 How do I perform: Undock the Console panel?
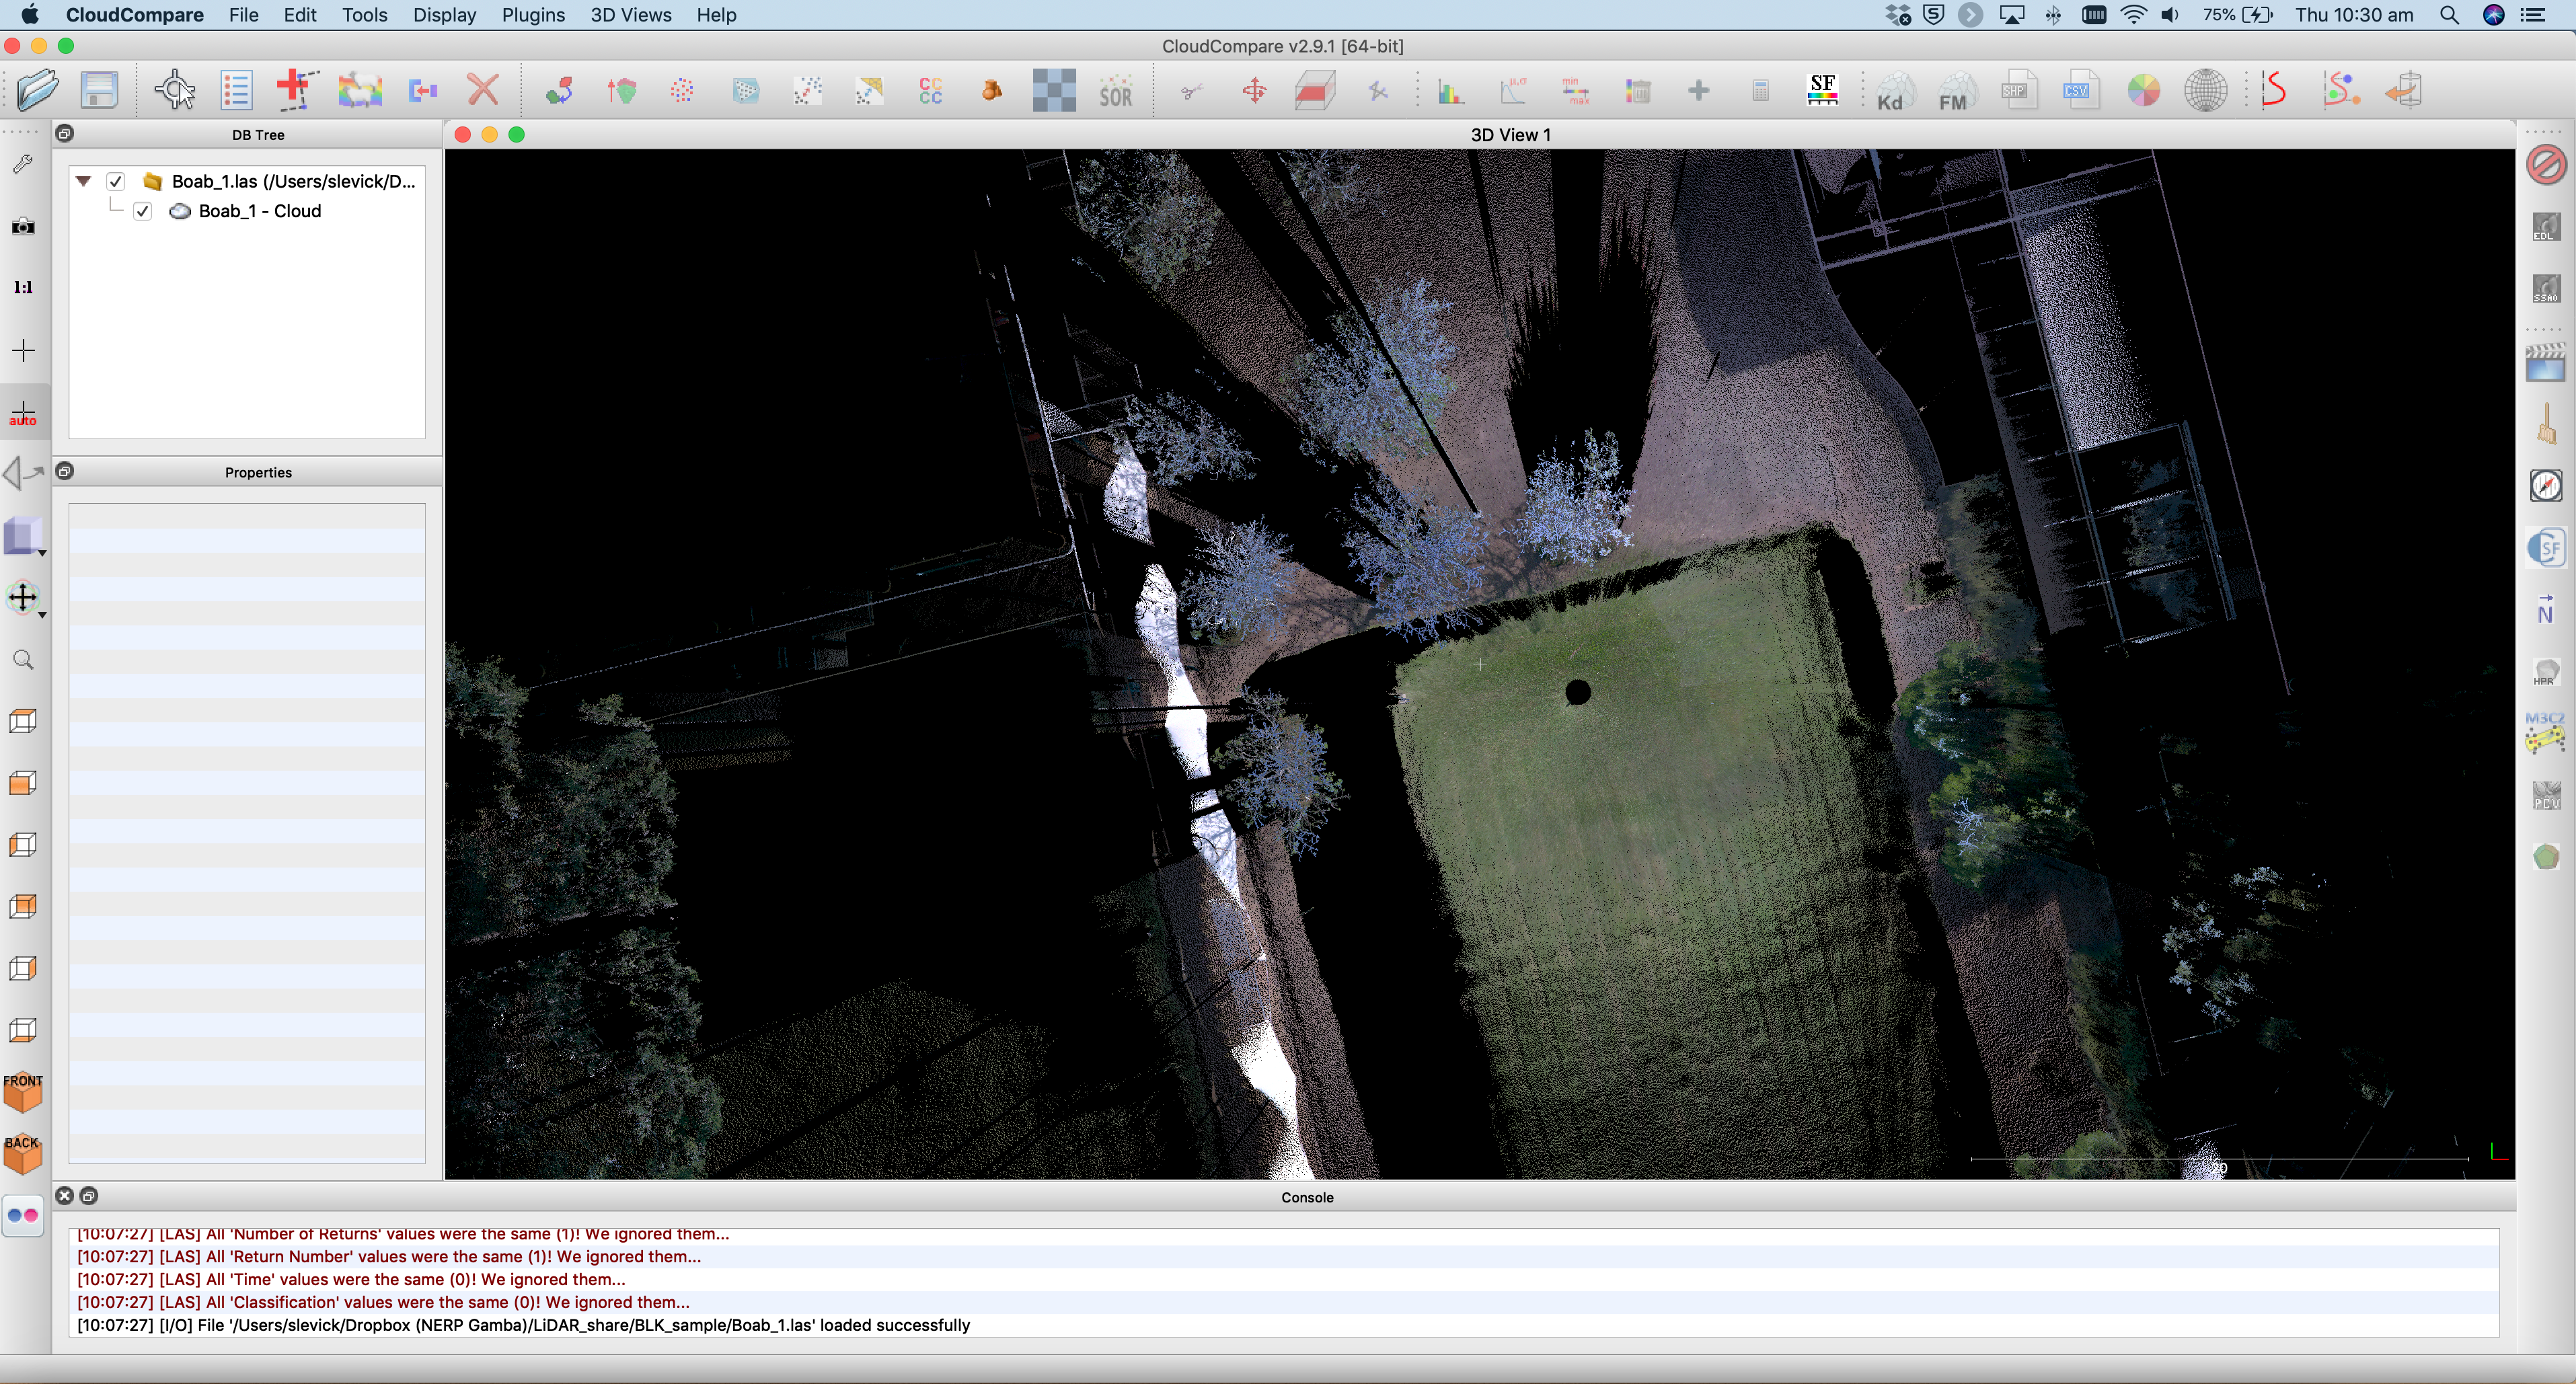coord(89,1196)
